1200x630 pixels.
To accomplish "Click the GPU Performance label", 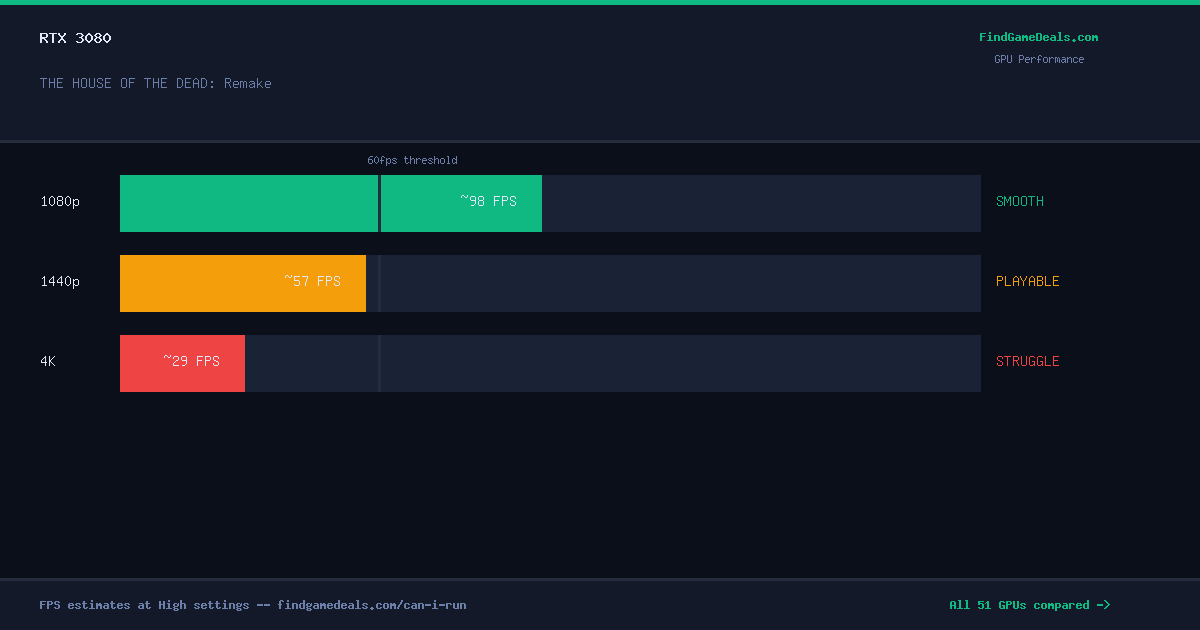I will click(1039, 59).
